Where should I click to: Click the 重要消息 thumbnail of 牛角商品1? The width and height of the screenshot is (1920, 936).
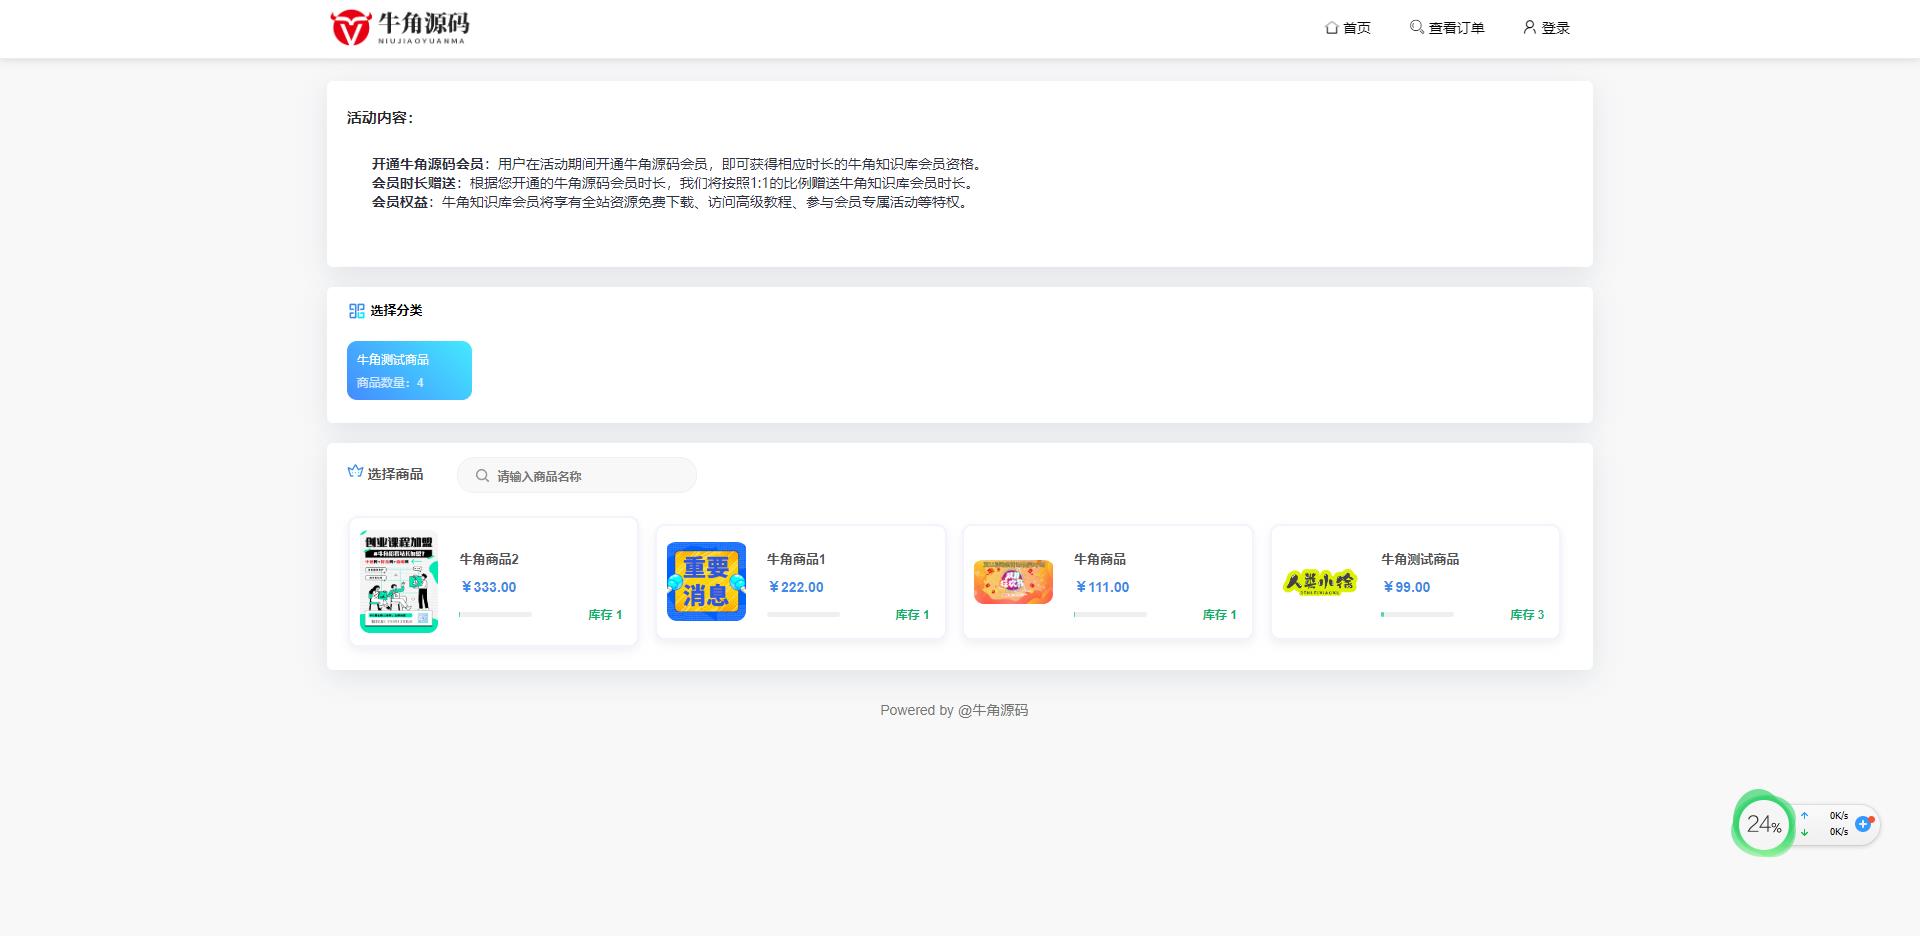tap(706, 581)
